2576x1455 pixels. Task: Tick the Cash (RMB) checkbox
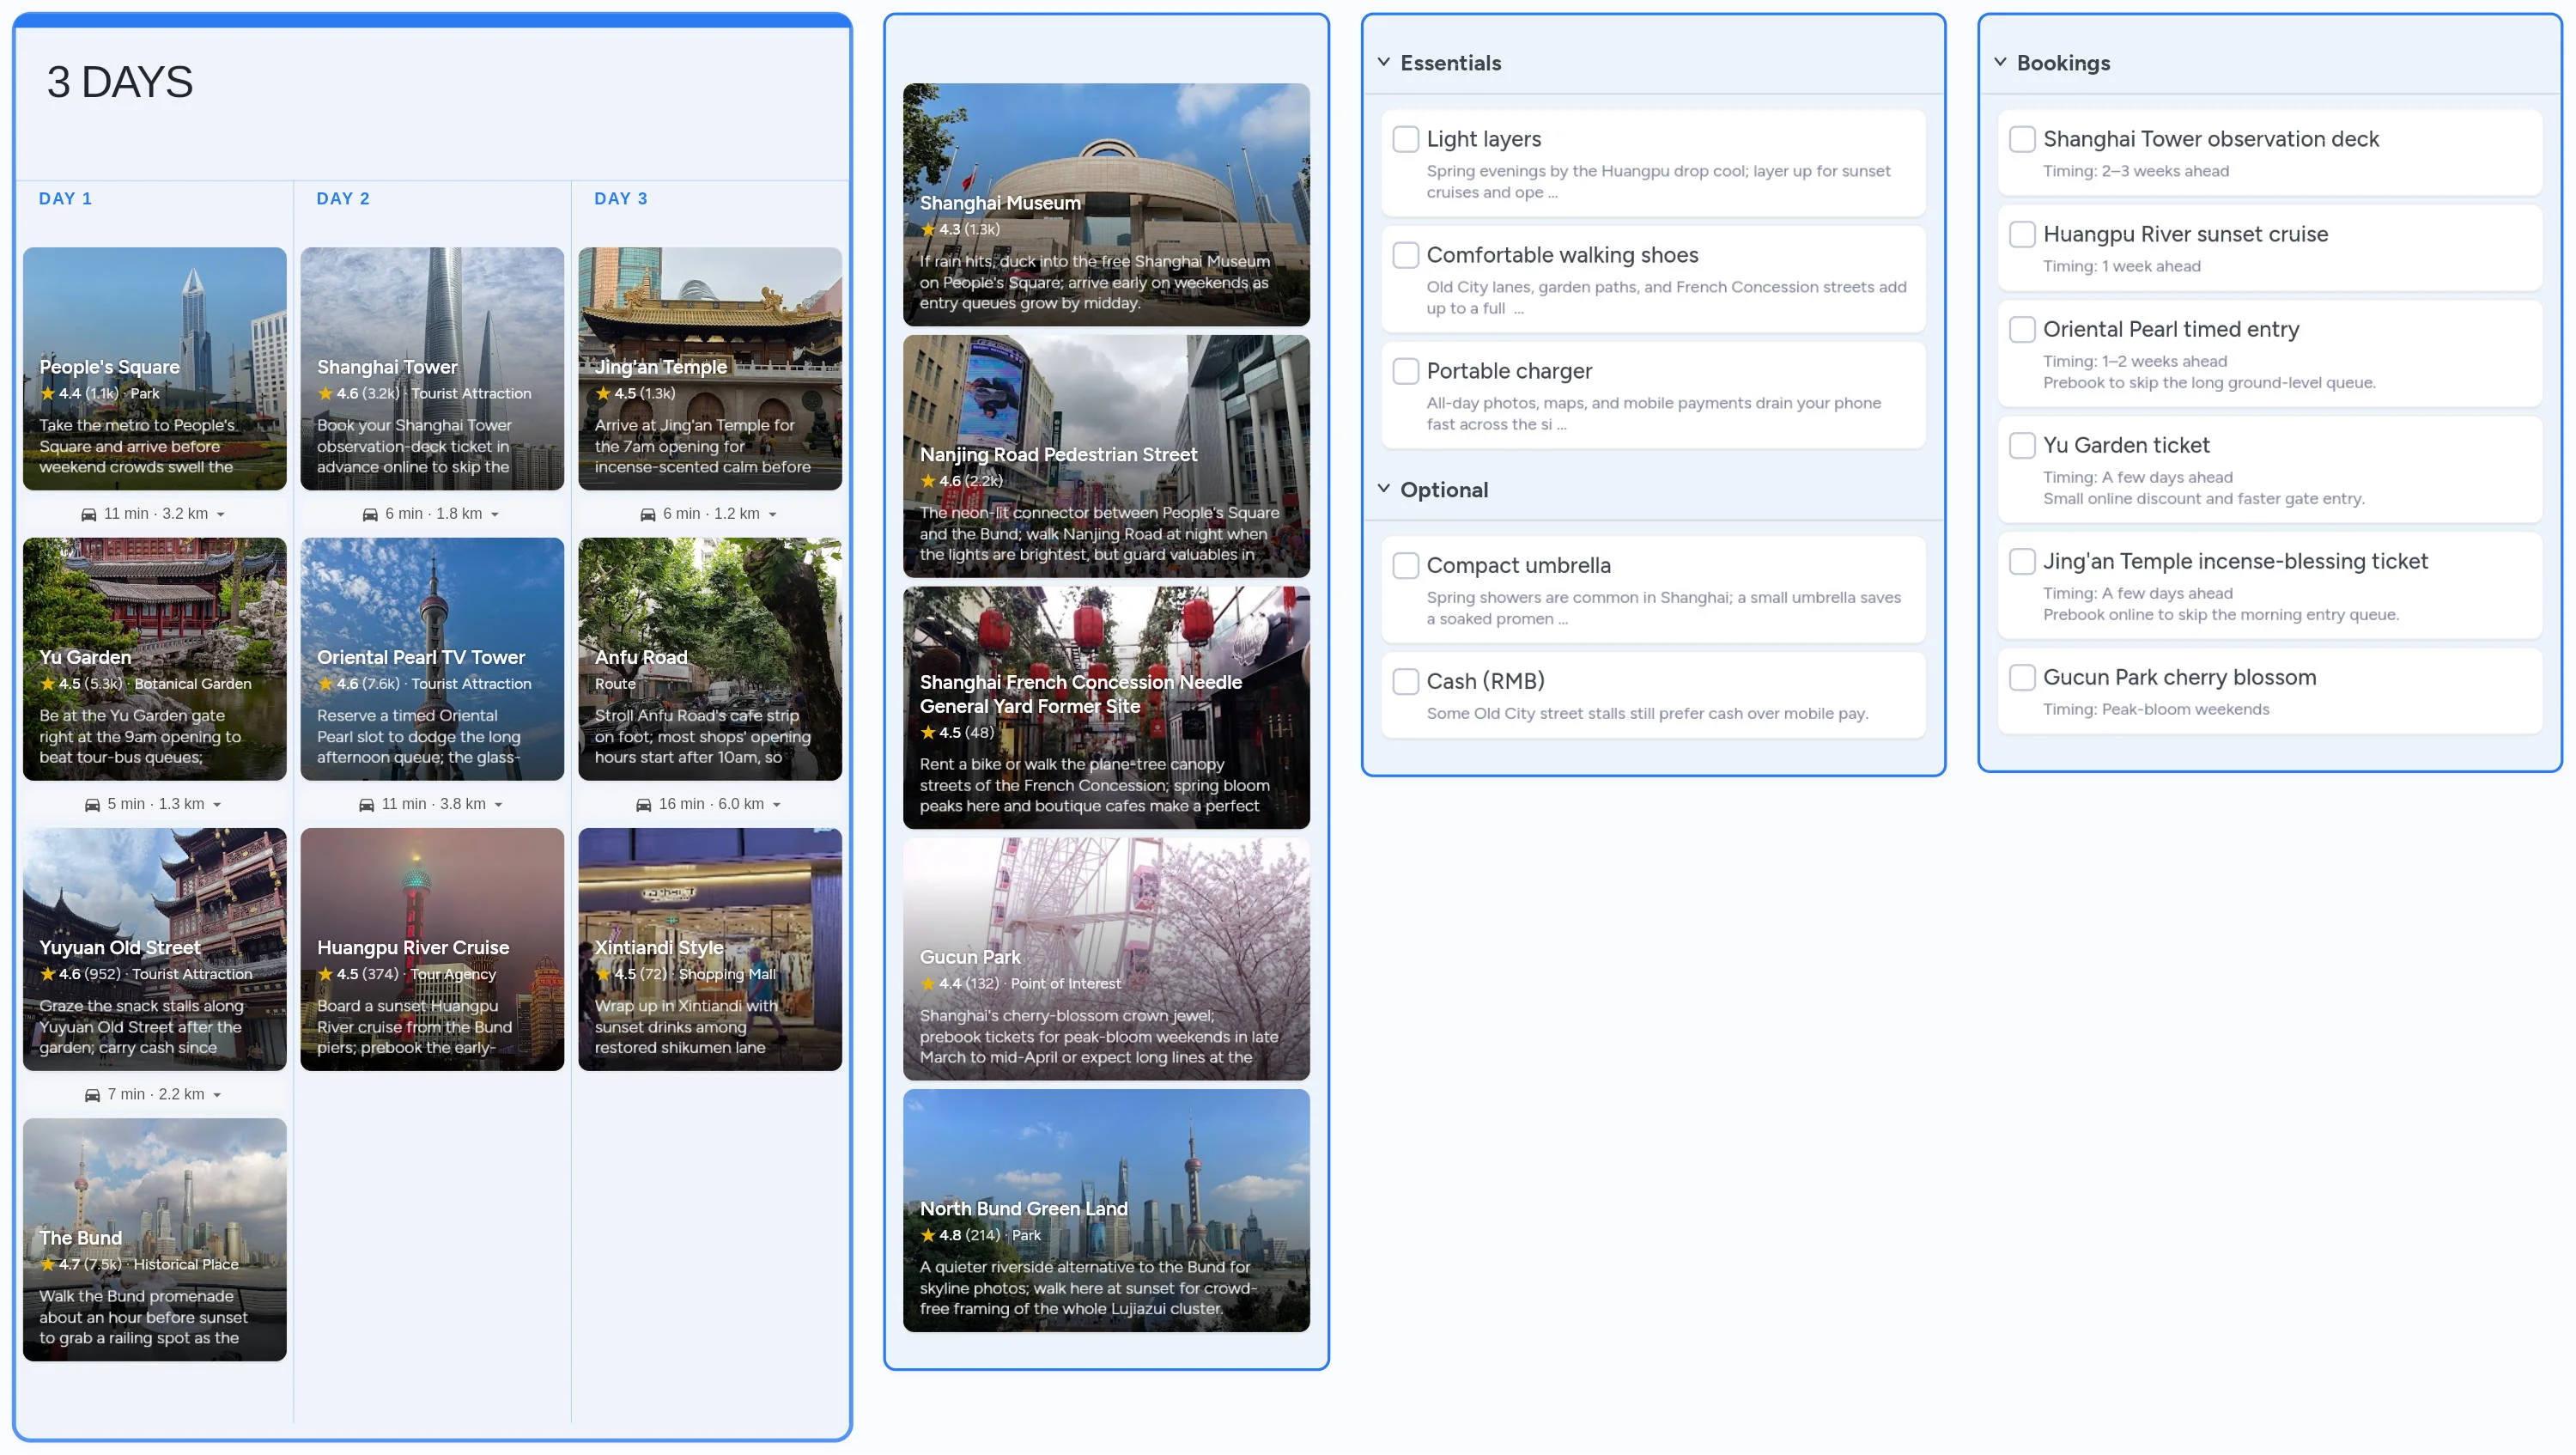tap(1406, 681)
